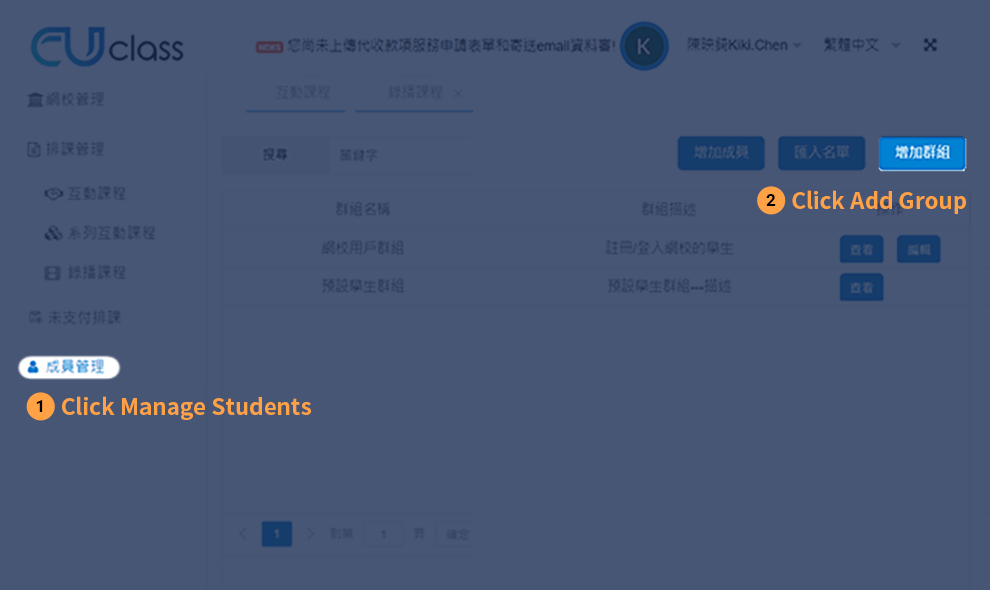The image size is (990, 590).
Task: Click the 網校管理 building icon
Action: tap(35, 99)
